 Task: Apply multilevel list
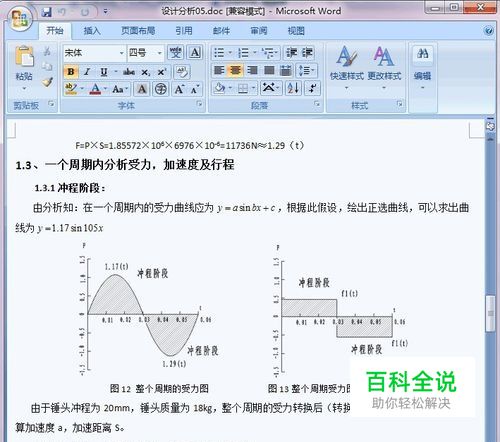point(269,53)
